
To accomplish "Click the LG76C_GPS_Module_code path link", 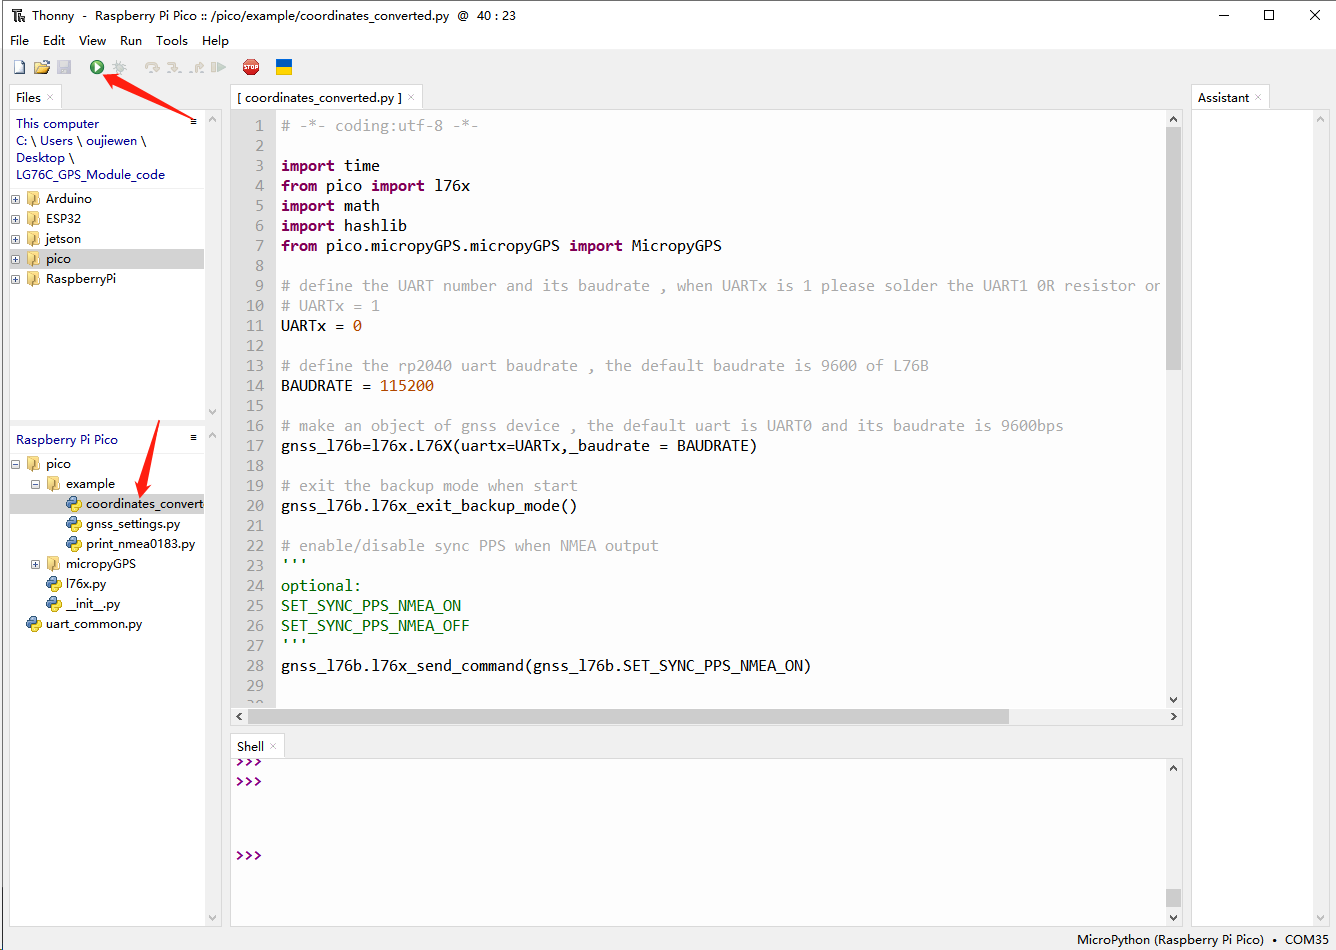I will [x=90, y=175].
